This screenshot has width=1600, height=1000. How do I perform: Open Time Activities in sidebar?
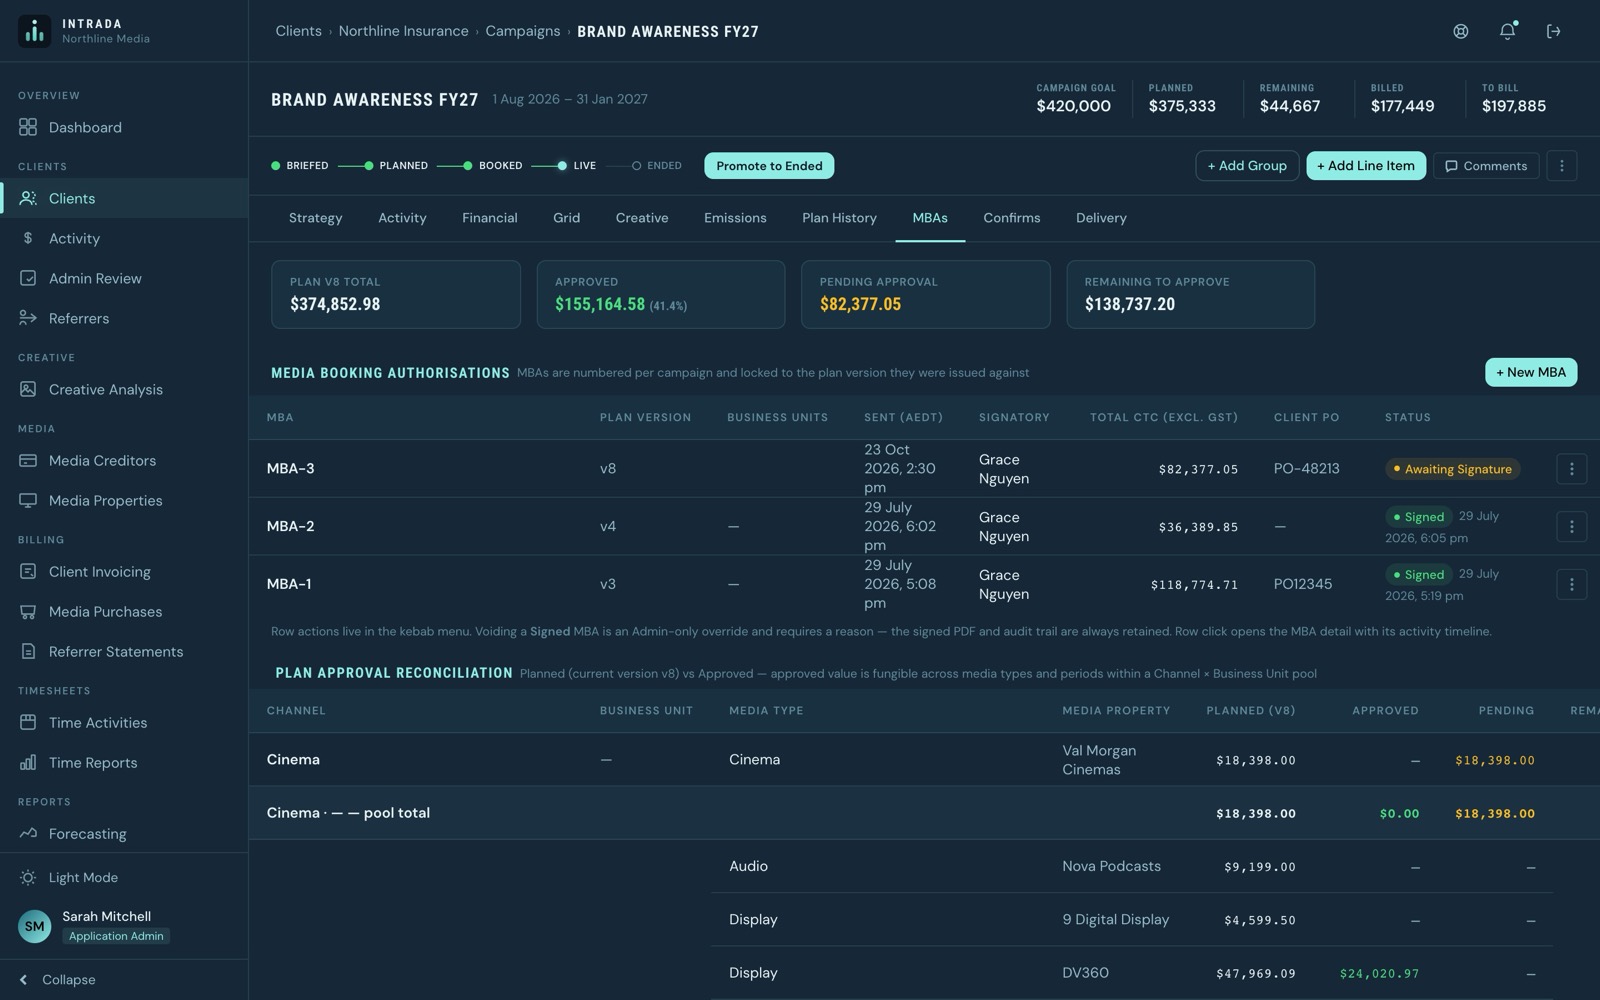tap(124, 722)
